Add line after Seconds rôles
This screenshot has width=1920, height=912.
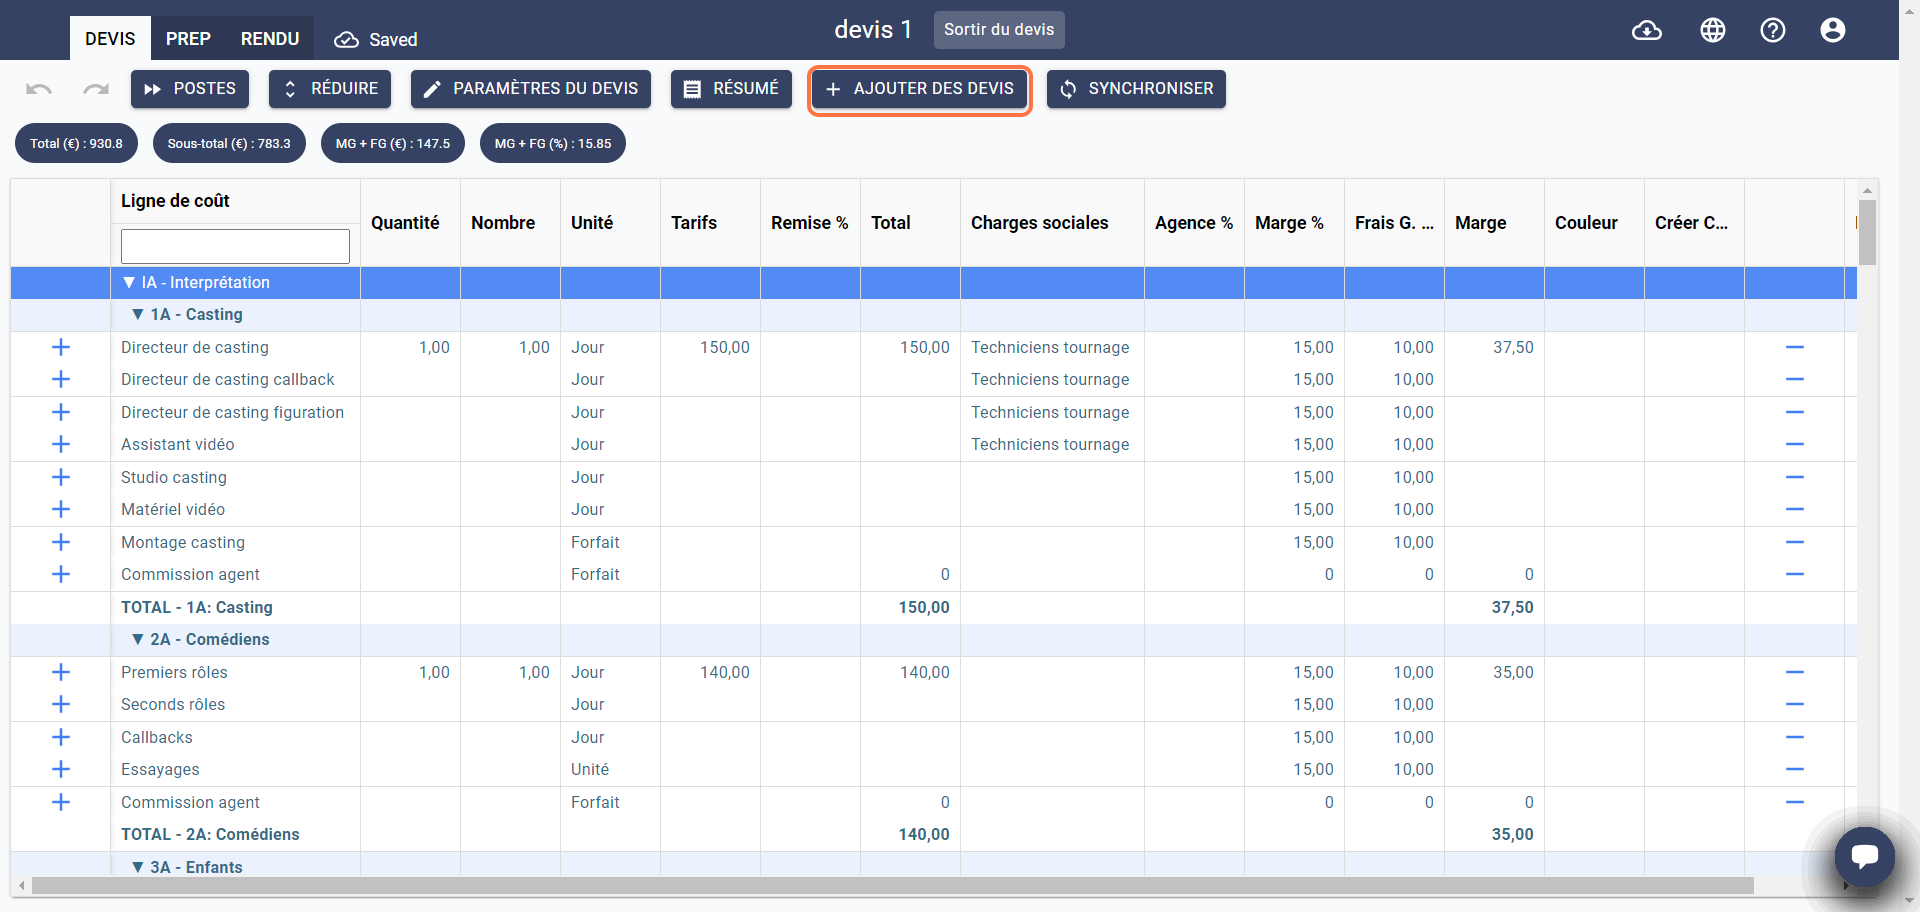(x=61, y=704)
